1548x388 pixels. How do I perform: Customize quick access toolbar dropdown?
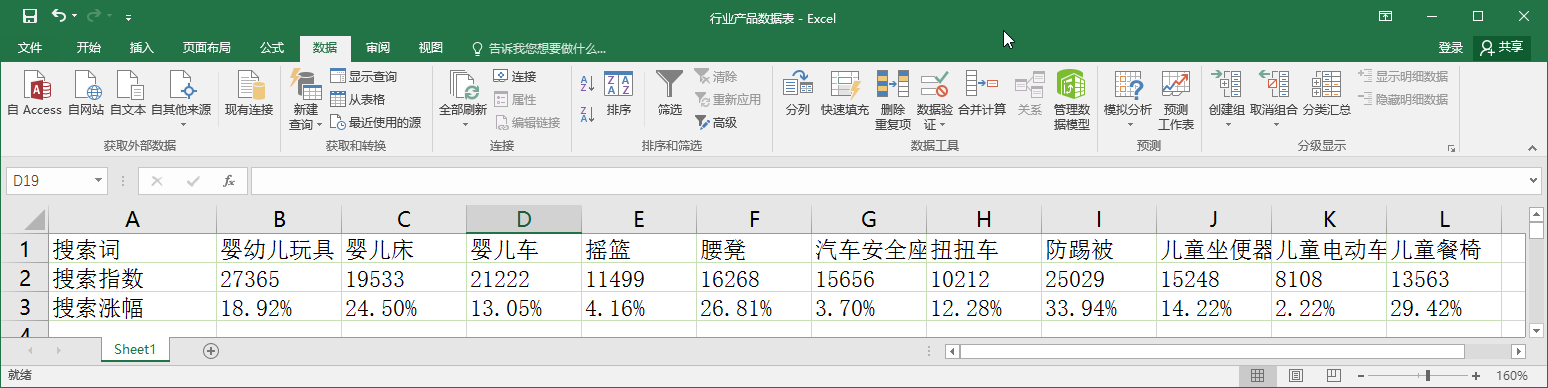[x=129, y=18]
